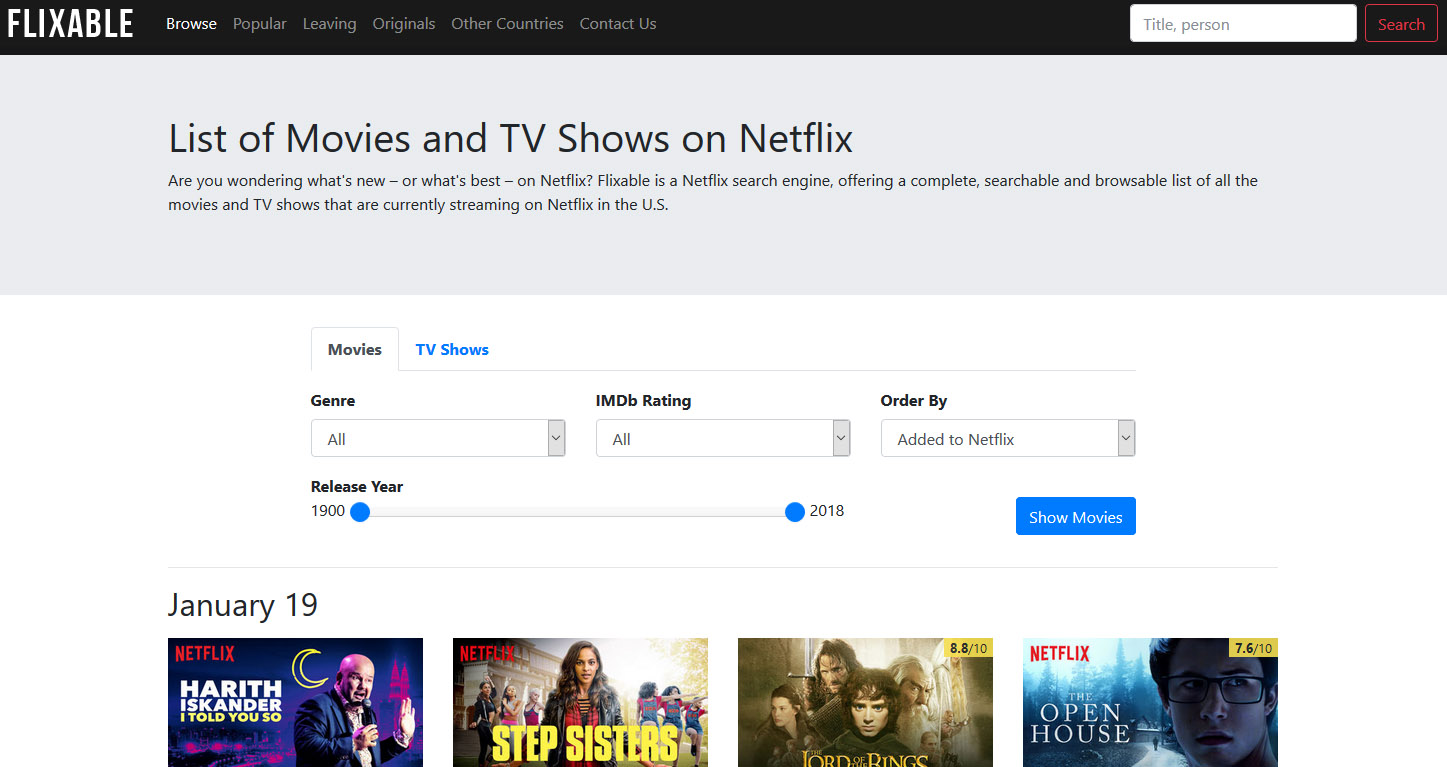The height and width of the screenshot is (767, 1447).
Task: Click The Open House thumbnail
Action: [1150, 702]
